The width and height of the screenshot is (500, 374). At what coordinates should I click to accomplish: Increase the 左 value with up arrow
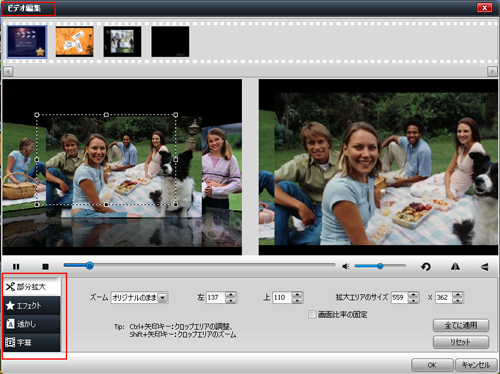(230, 294)
